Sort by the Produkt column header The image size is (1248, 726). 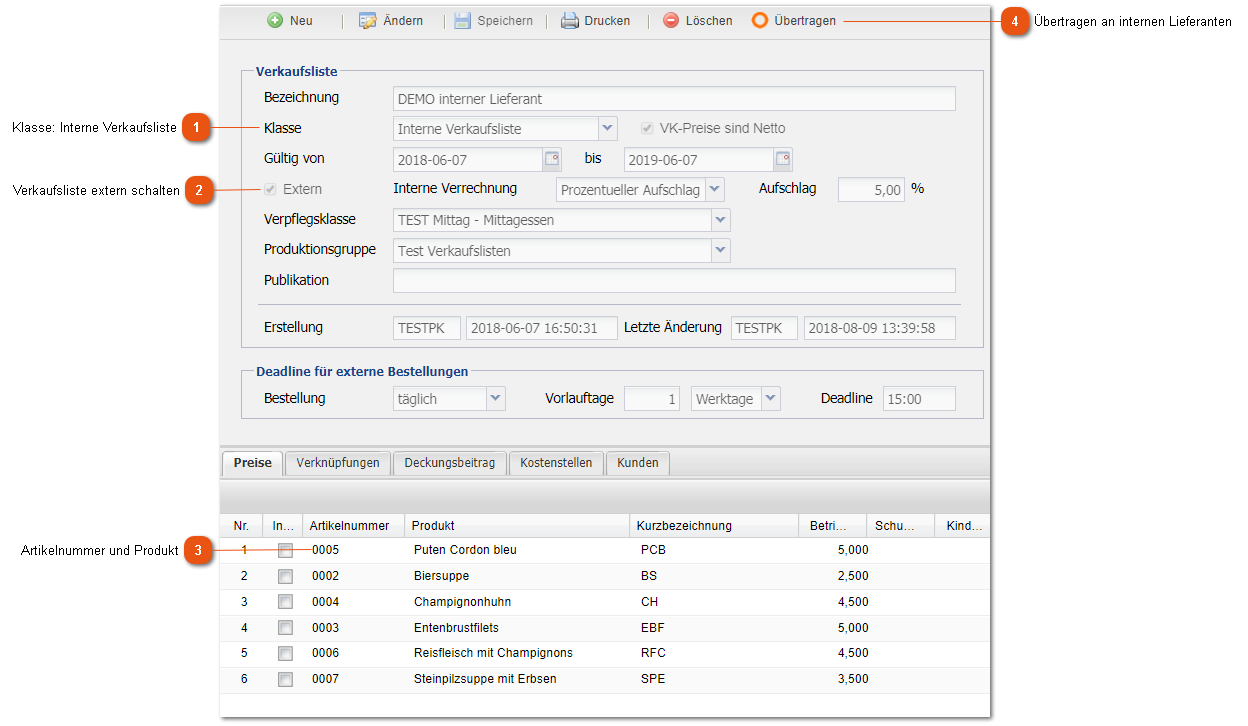(517, 526)
